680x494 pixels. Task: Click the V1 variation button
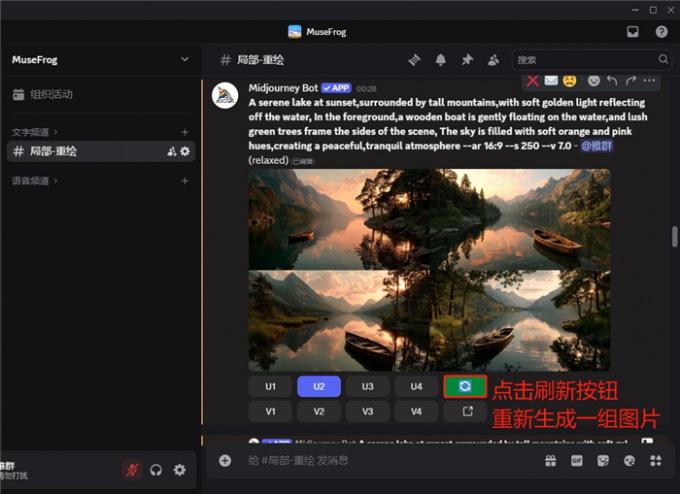[270, 411]
